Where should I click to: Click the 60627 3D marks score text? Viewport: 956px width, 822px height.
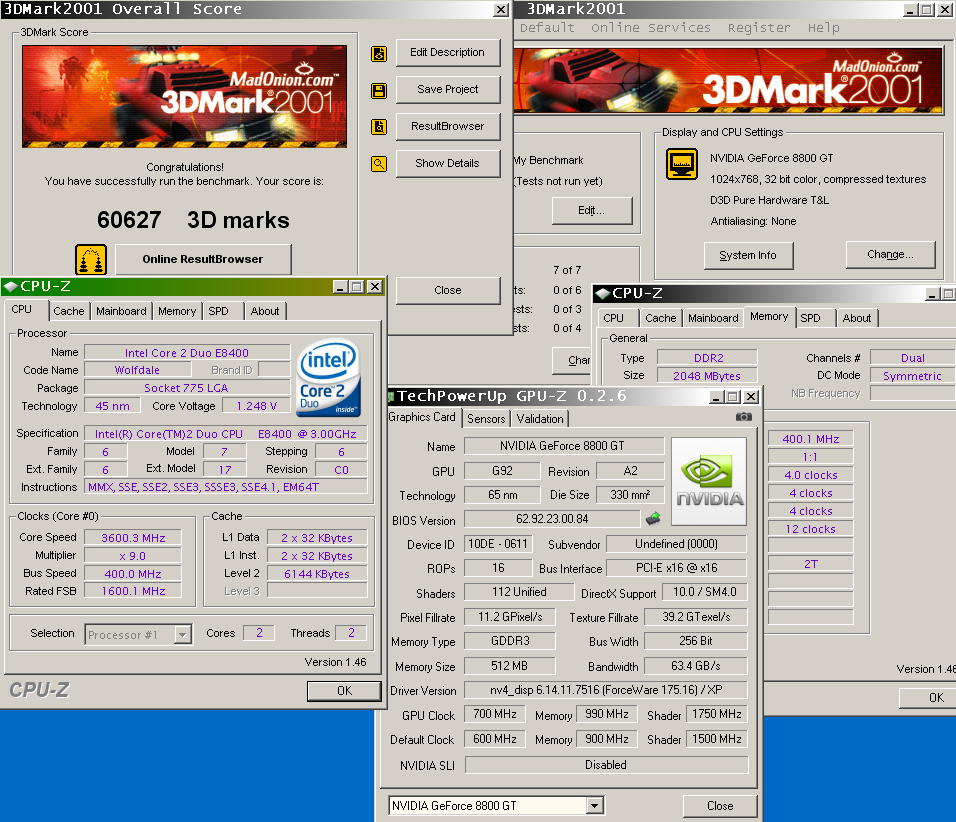tap(193, 220)
